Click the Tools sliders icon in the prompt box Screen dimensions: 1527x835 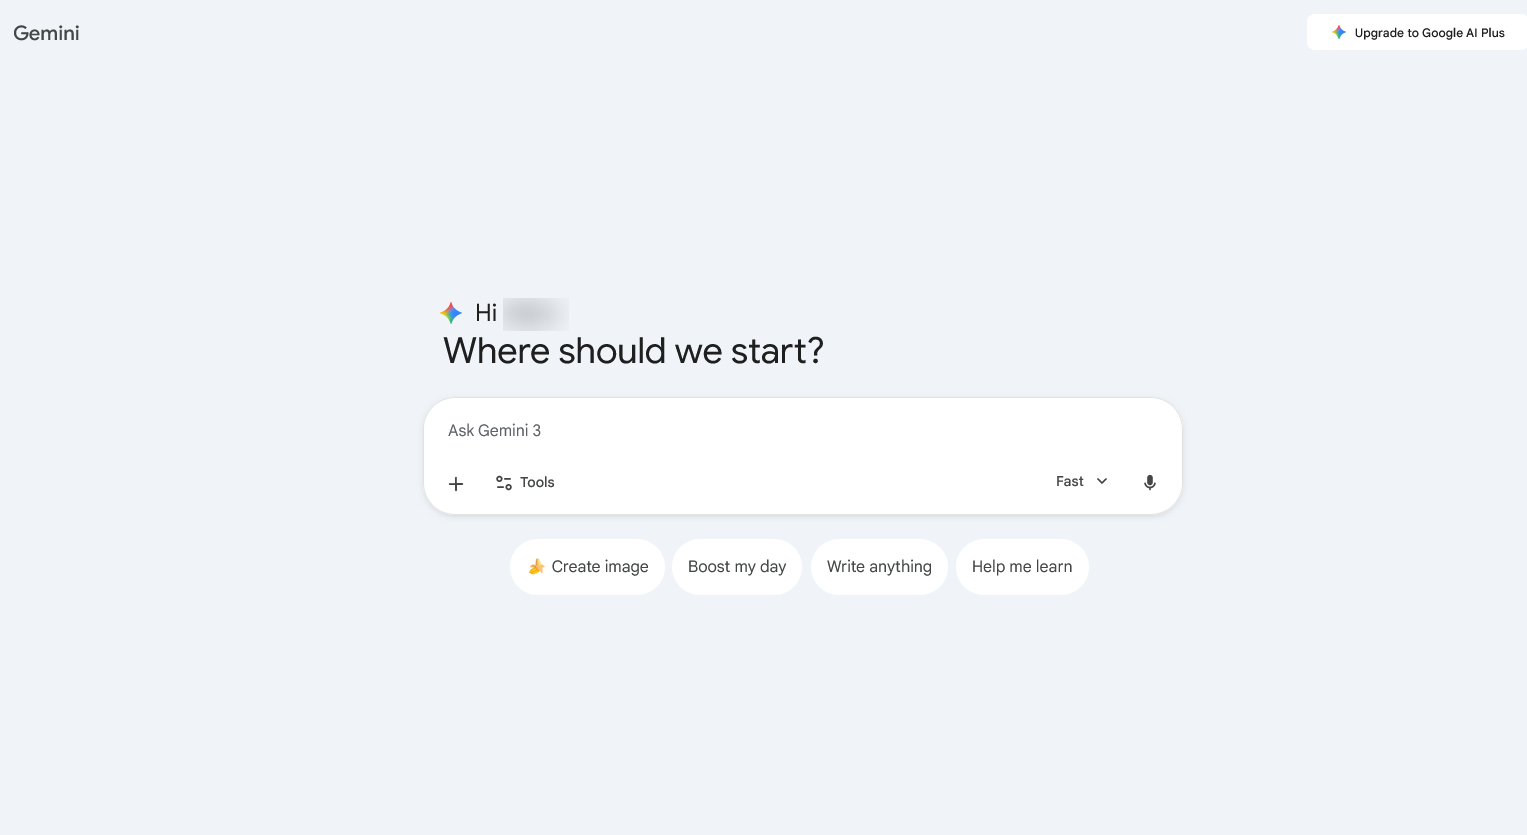click(504, 482)
